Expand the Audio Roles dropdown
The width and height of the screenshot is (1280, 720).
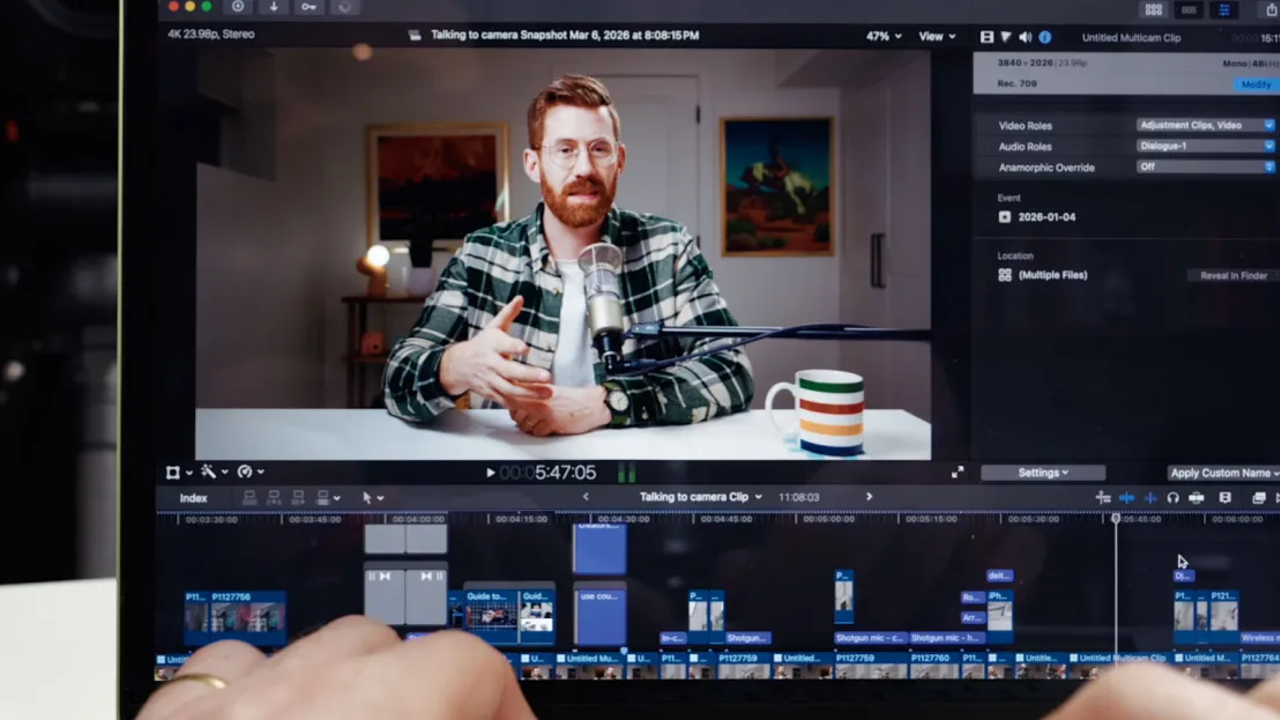click(1205, 146)
